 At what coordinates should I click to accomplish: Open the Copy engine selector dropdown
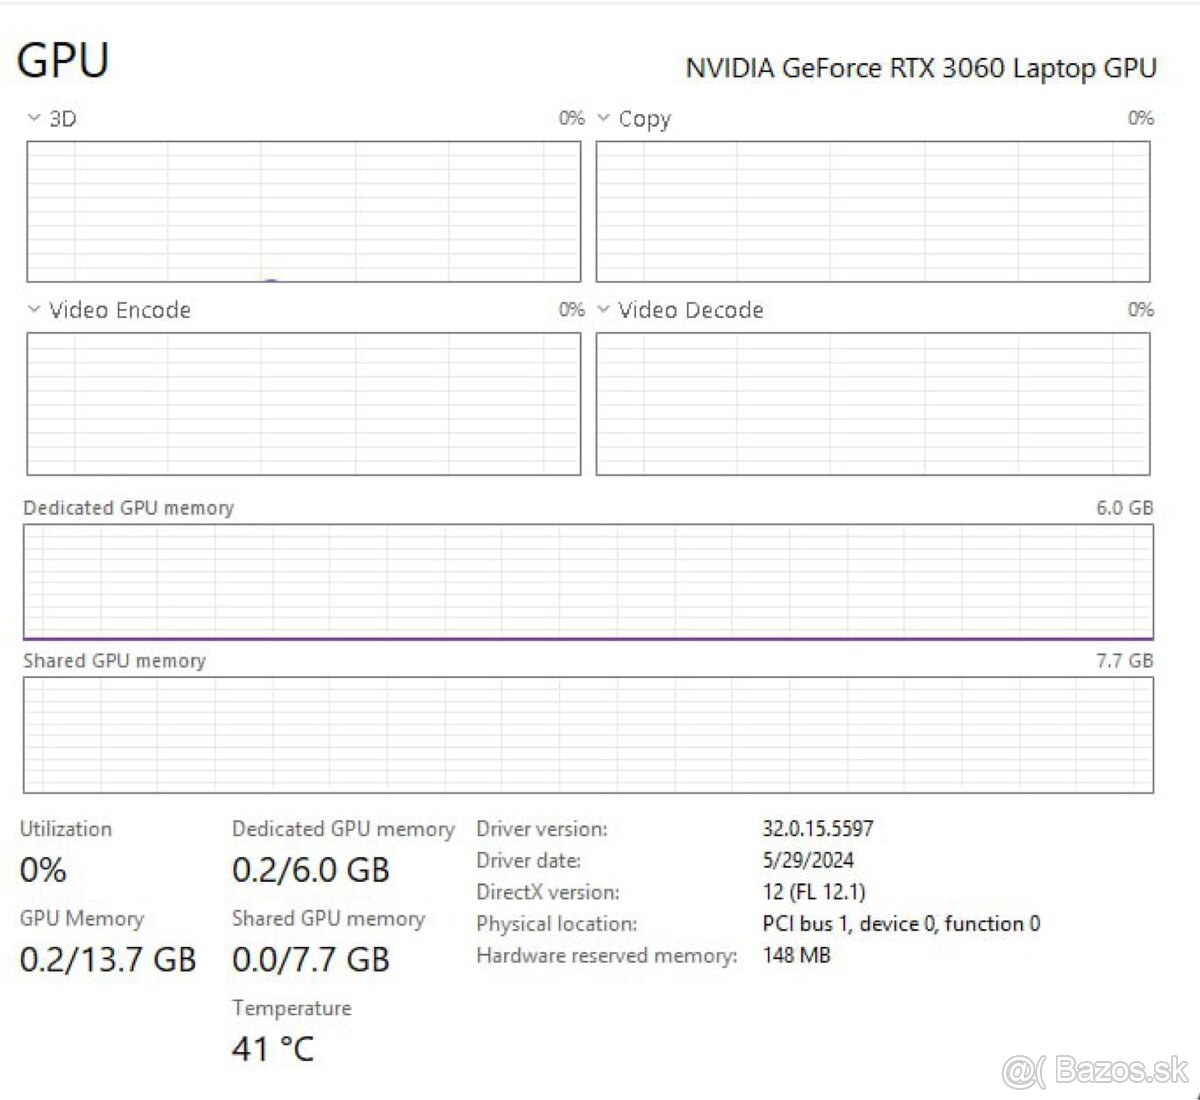click(603, 118)
